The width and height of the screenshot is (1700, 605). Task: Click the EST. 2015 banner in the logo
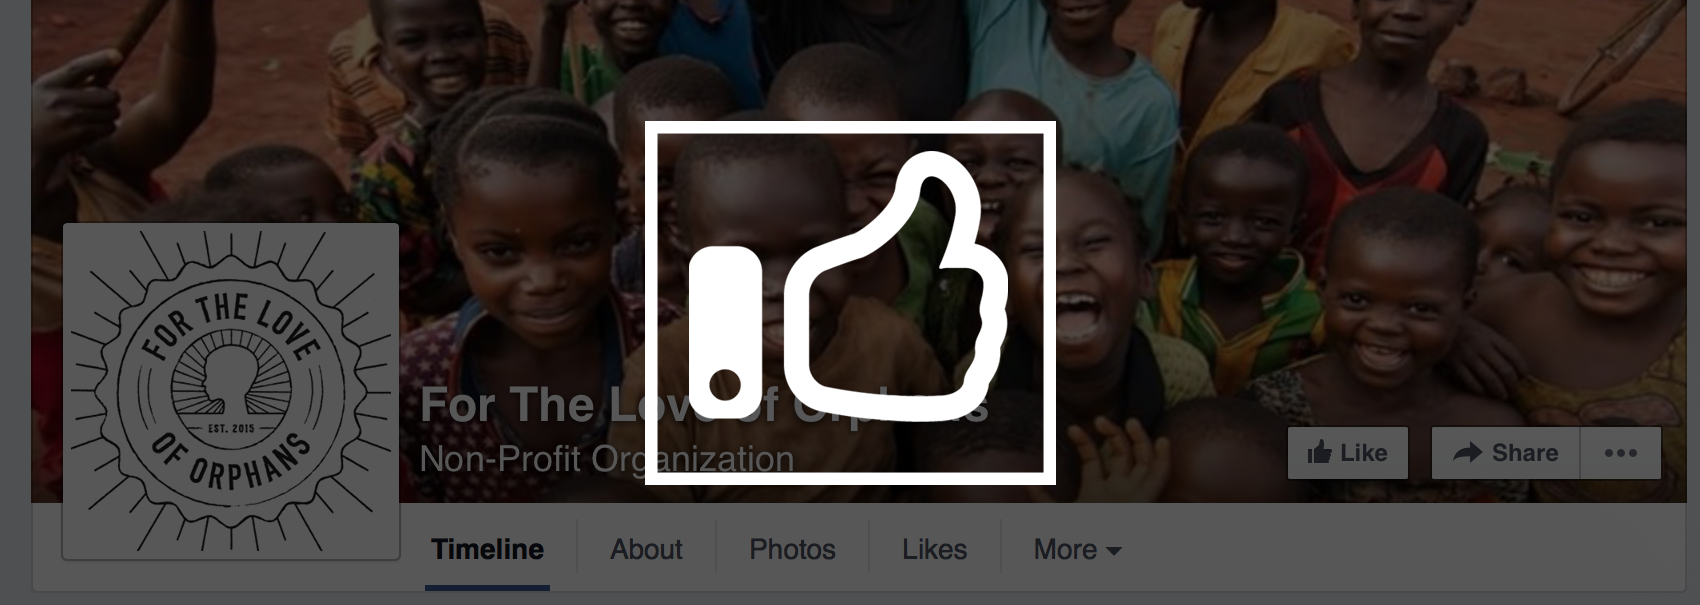(231, 428)
